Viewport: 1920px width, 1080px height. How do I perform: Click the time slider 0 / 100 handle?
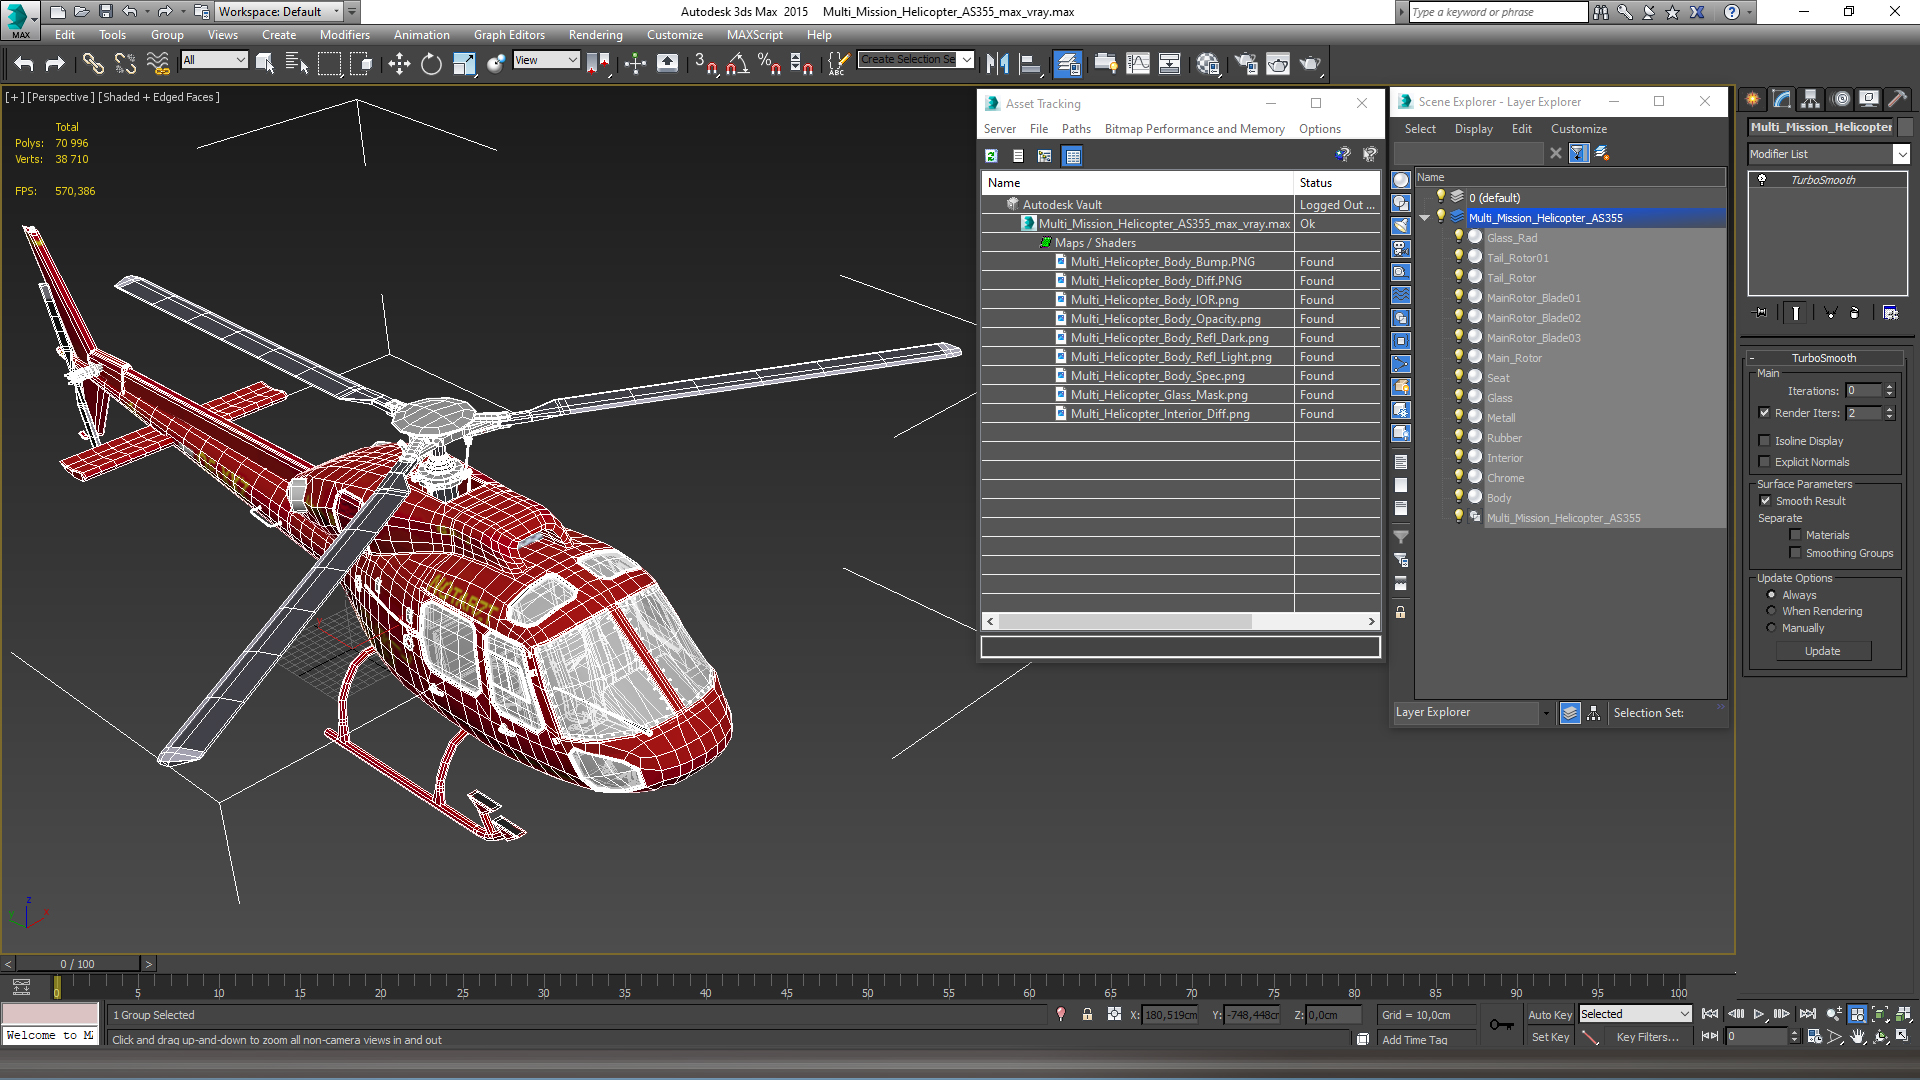pyautogui.click(x=77, y=964)
